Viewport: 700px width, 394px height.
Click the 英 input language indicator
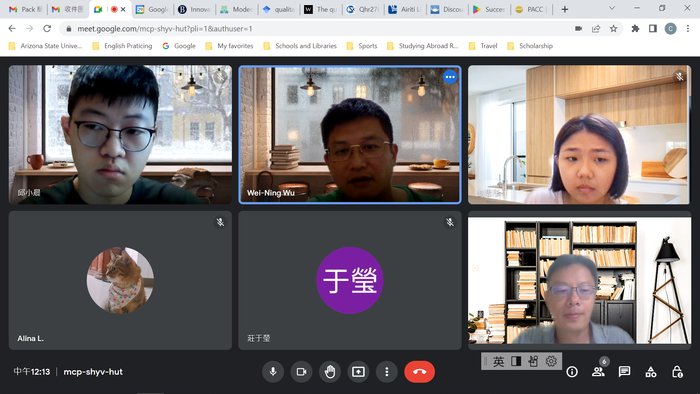pyautogui.click(x=499, y=361)
